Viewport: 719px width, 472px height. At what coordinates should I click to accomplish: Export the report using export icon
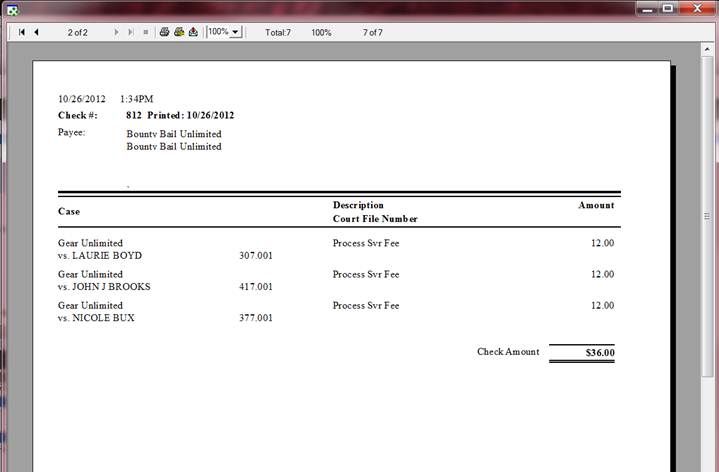[193, 32]
